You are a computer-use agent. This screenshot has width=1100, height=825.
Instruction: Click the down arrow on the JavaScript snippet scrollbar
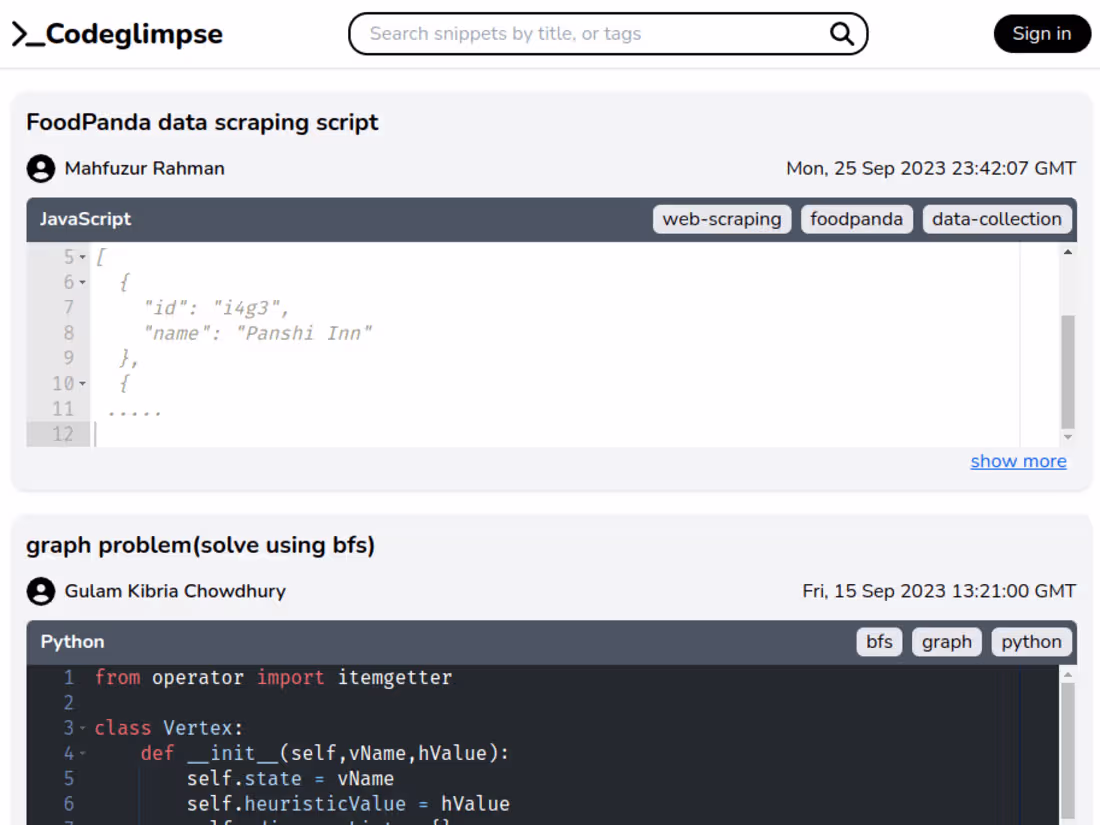(x=1068, y=436)
